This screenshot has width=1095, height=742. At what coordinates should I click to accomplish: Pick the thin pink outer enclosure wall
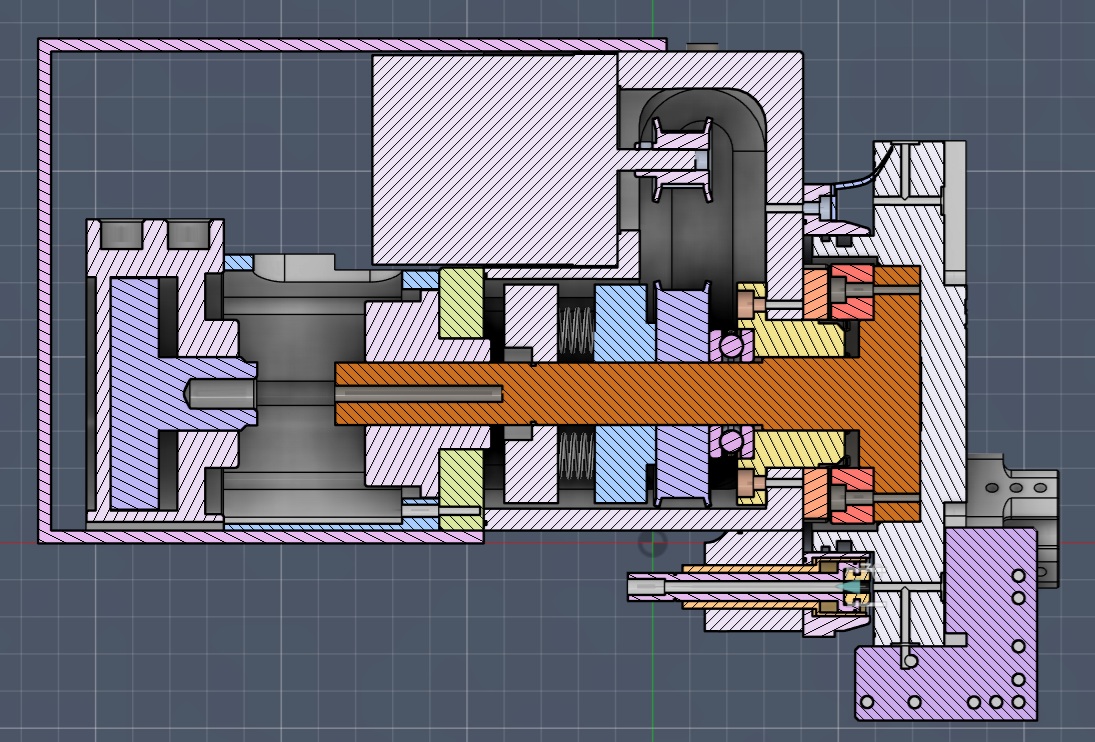point(45,290)
